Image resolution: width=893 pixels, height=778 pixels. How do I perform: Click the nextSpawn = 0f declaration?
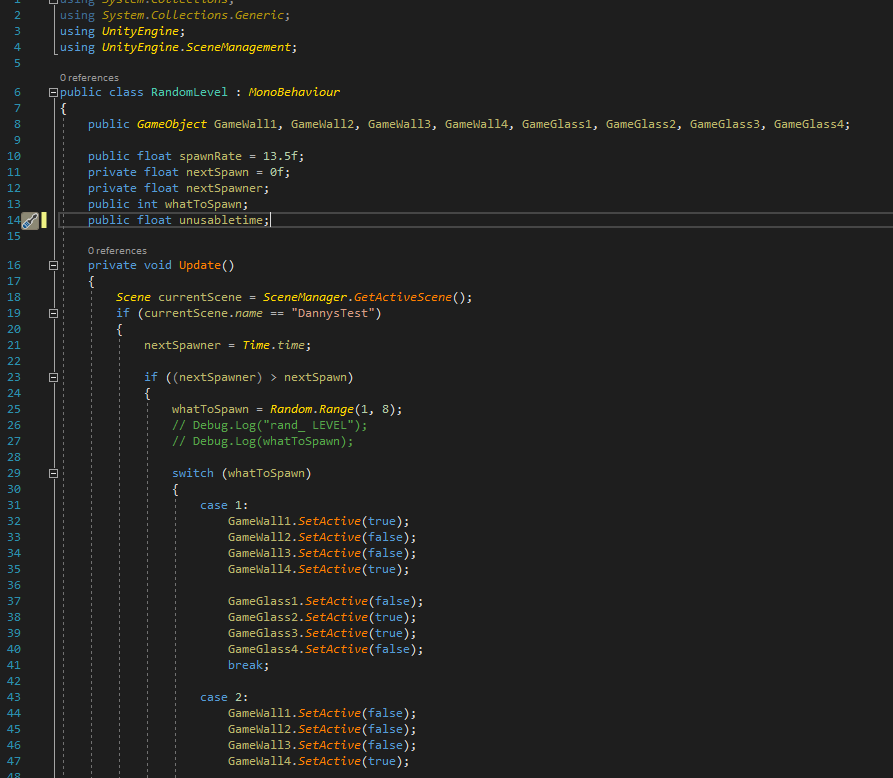point(189,172)
